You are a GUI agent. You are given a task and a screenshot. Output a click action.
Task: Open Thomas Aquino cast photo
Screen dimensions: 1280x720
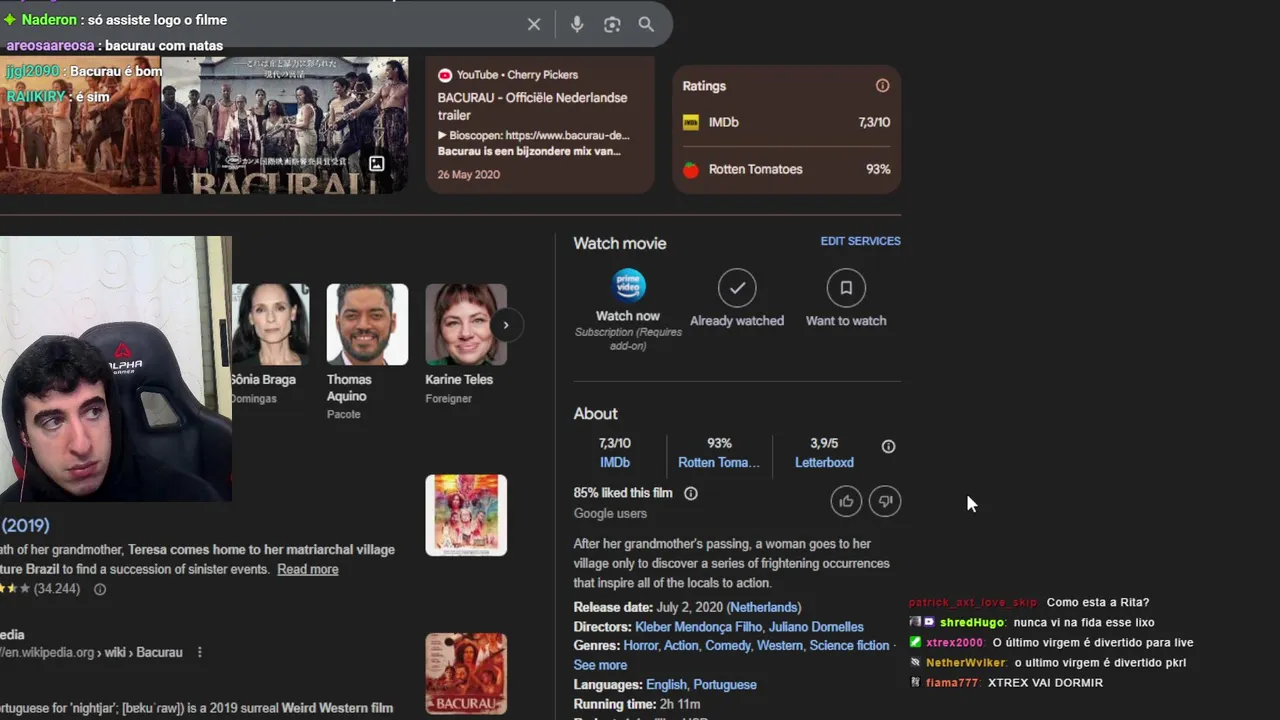[367, 324]
